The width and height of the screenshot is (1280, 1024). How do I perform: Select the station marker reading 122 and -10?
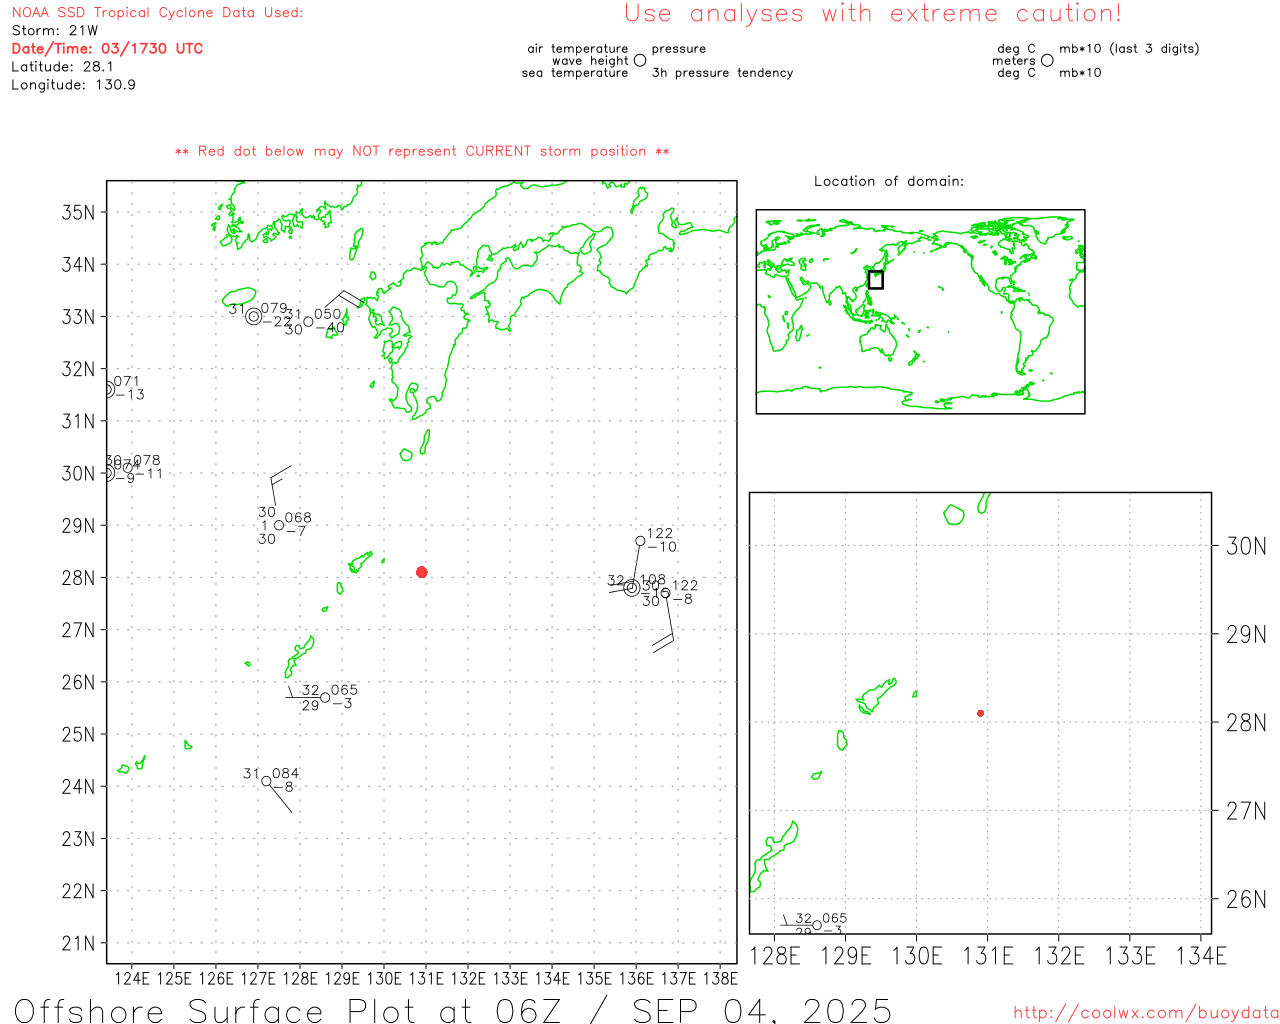point(640,541)
